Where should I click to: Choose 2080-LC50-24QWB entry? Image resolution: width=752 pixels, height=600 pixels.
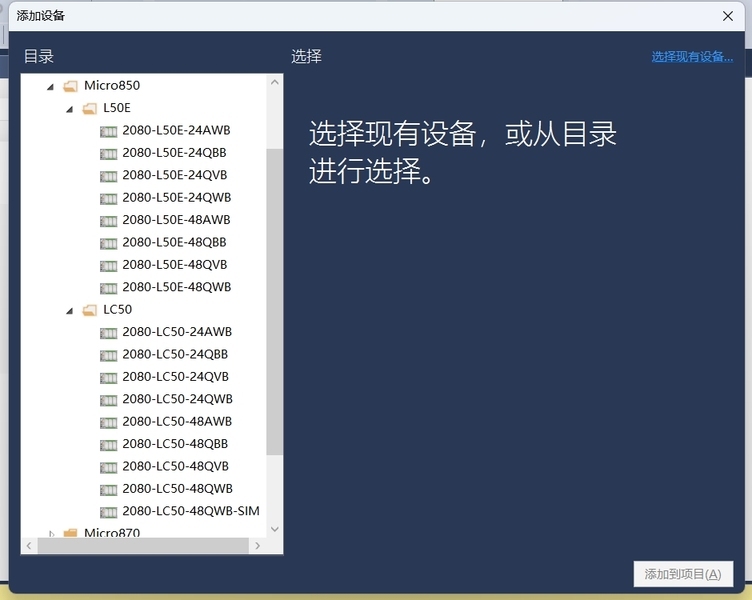pos(177,399)
